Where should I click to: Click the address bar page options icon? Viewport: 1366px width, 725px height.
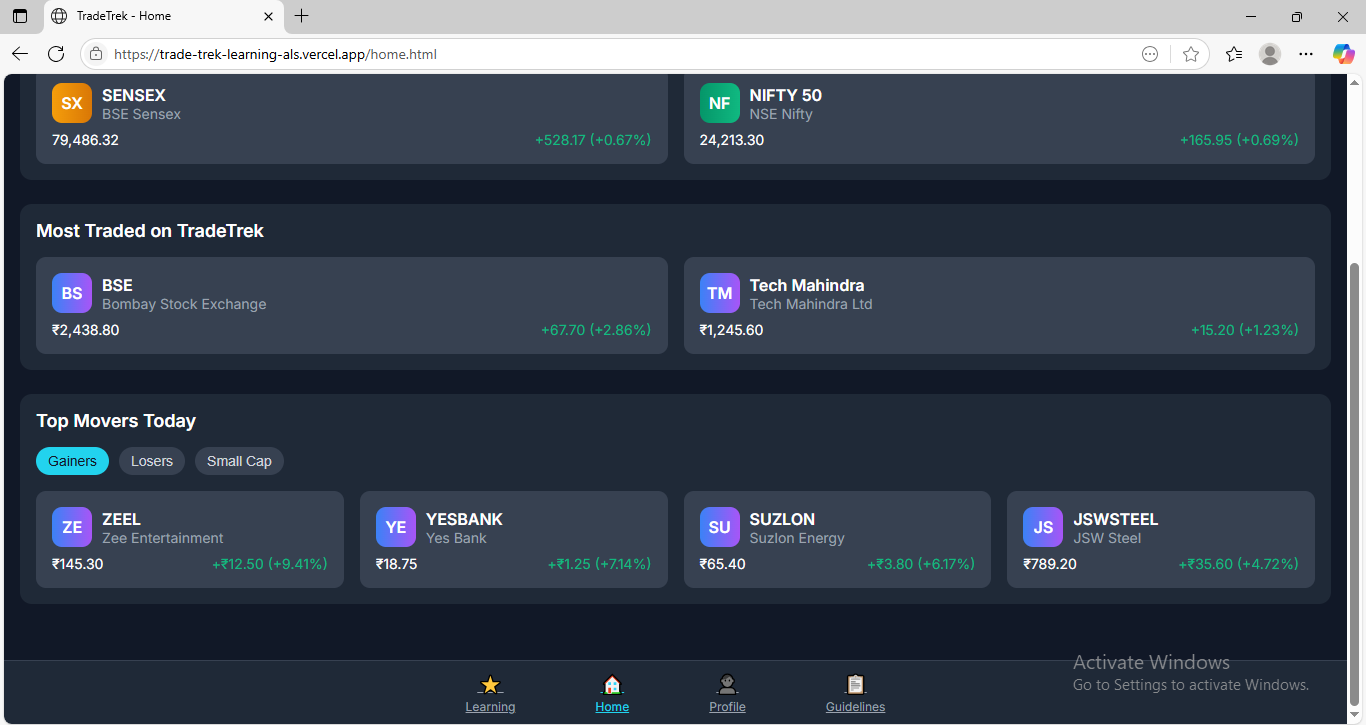tap(1150, 54)
